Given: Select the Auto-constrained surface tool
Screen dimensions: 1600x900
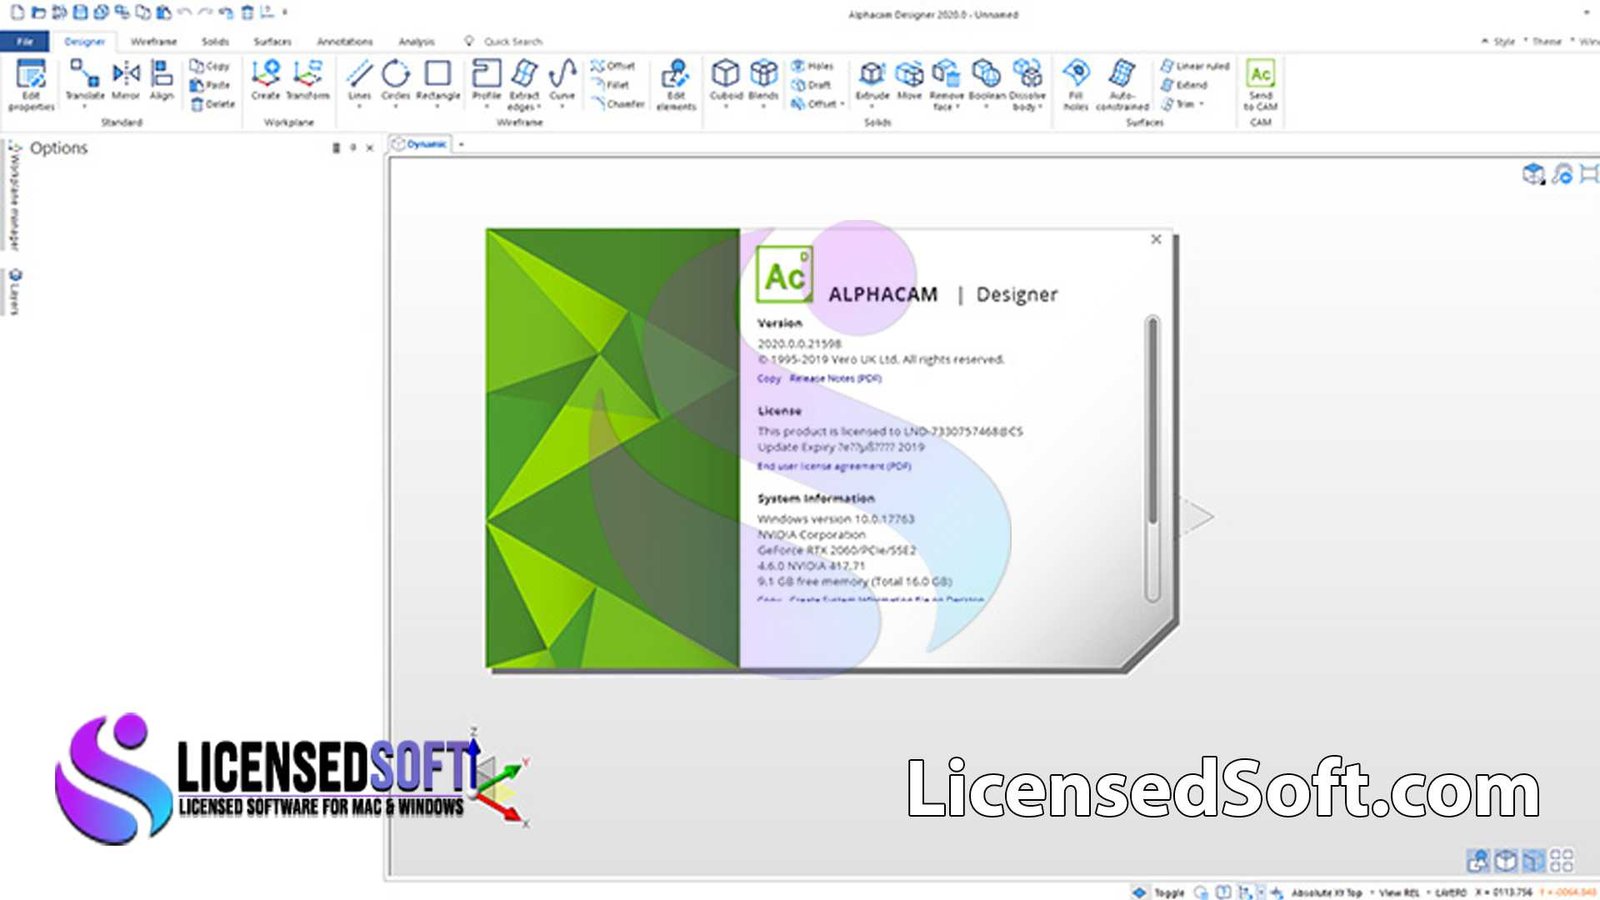Looking at the screenshot, I should tap(1122, 85).
